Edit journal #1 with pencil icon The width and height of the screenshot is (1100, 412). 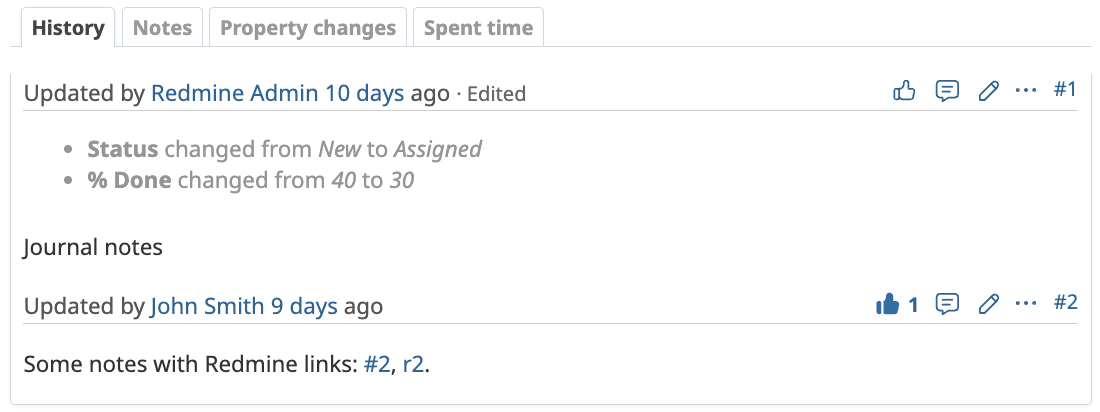click(988, 91)
